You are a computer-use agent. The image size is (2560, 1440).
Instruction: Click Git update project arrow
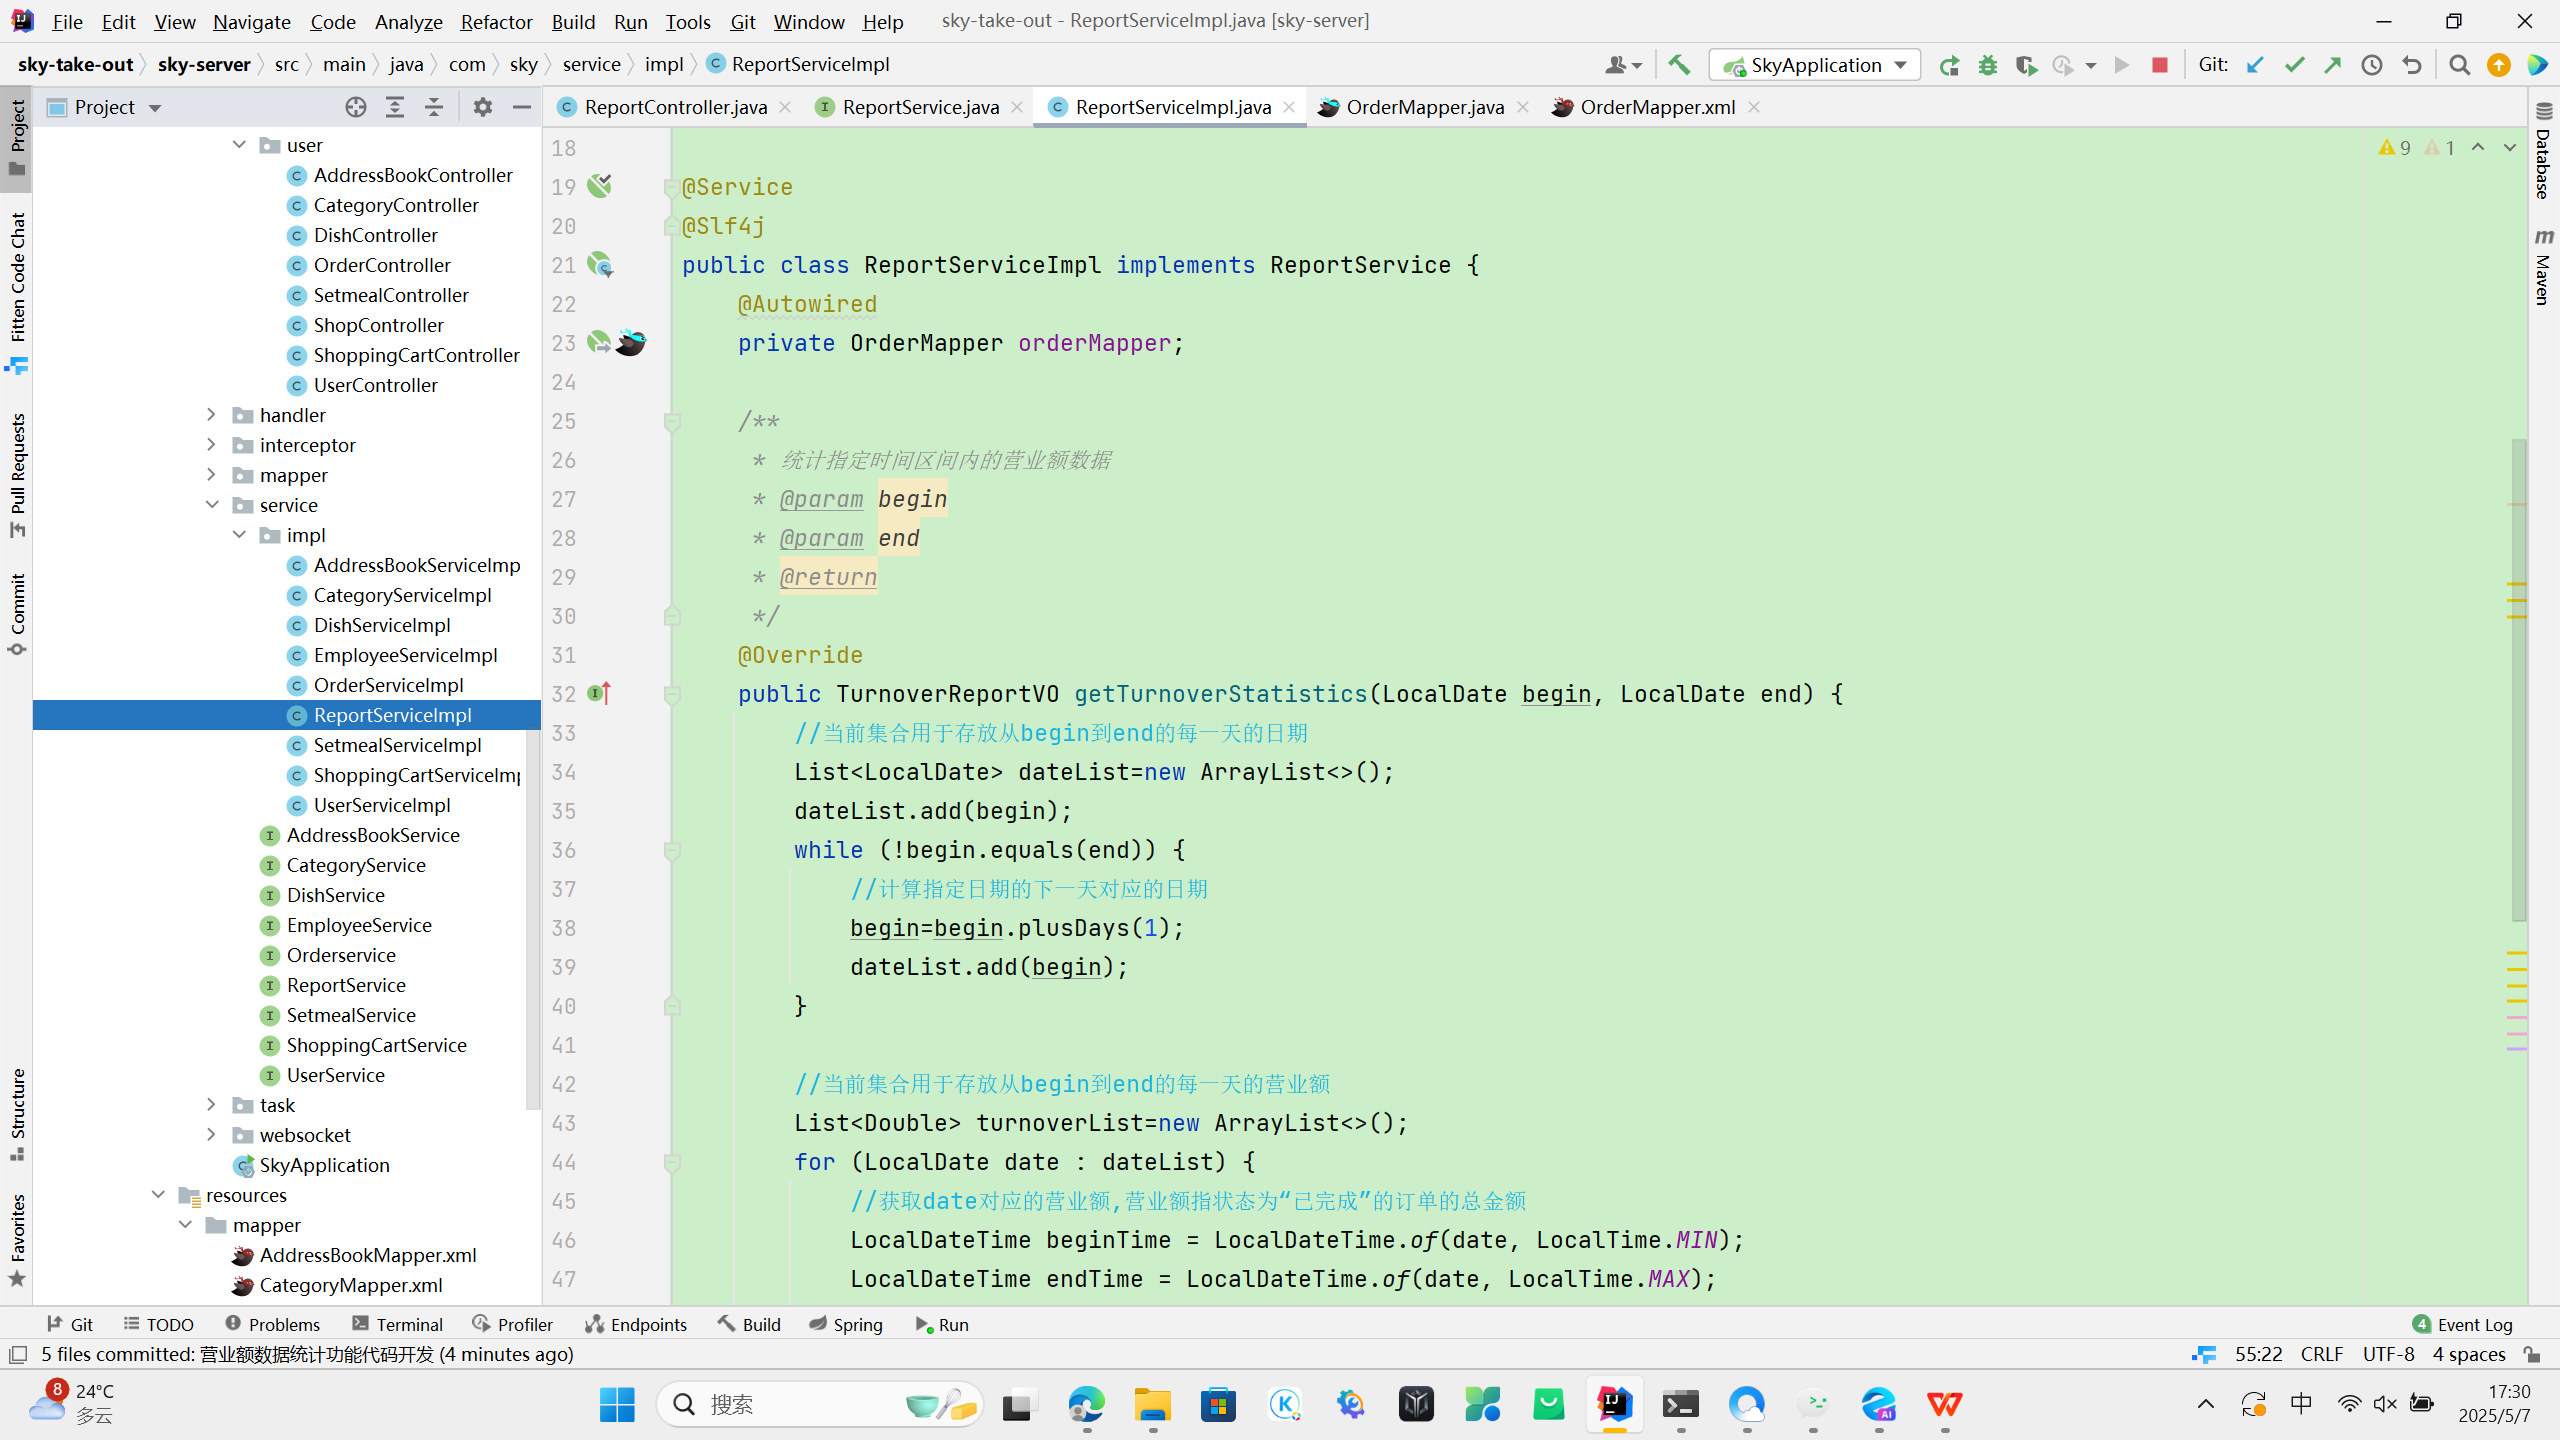tap(2255, 65)
